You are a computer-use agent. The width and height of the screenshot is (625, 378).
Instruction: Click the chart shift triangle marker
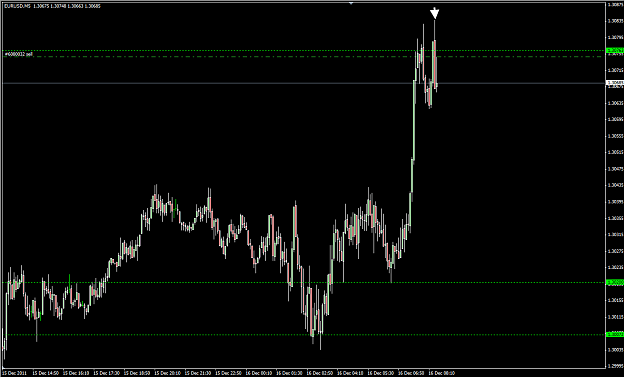351,3
